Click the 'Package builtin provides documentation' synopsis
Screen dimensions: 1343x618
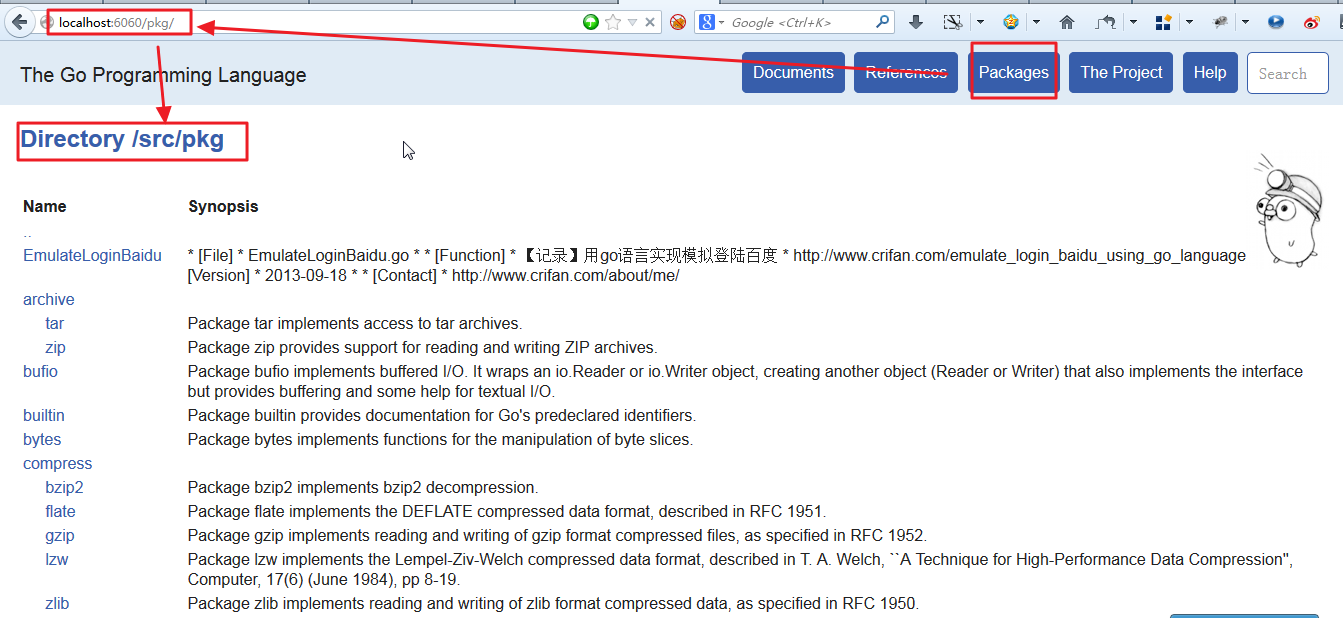[442, 415]
